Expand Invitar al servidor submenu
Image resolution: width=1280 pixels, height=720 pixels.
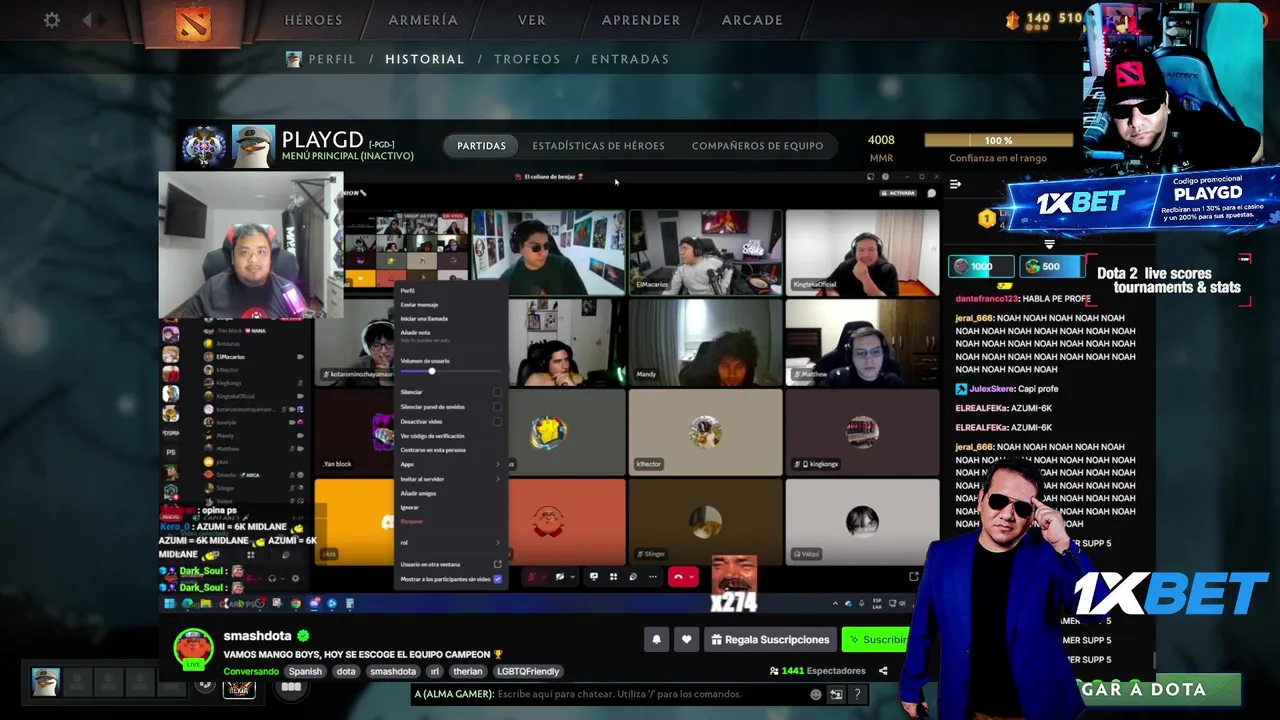pos(450,479)
